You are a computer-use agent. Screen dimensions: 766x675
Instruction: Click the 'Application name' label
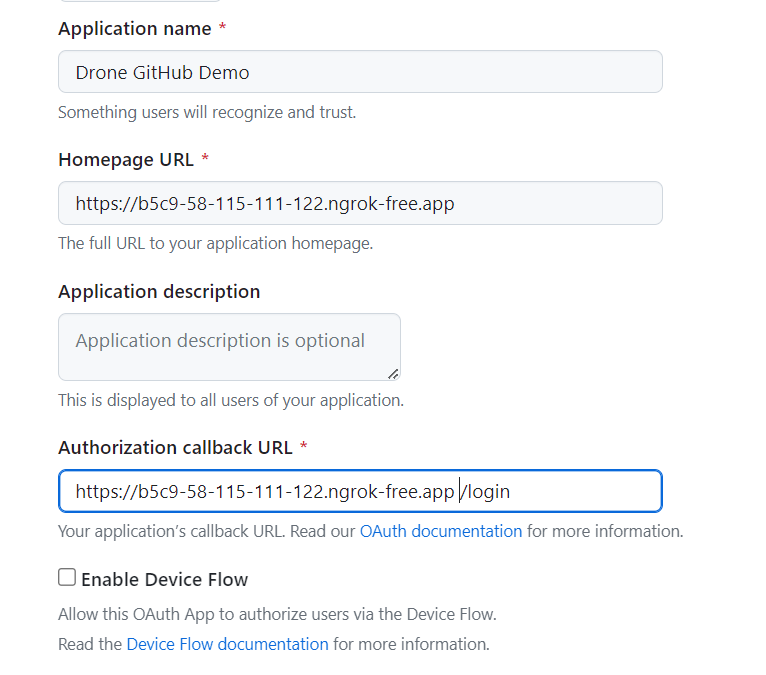[x=134, y=29]
